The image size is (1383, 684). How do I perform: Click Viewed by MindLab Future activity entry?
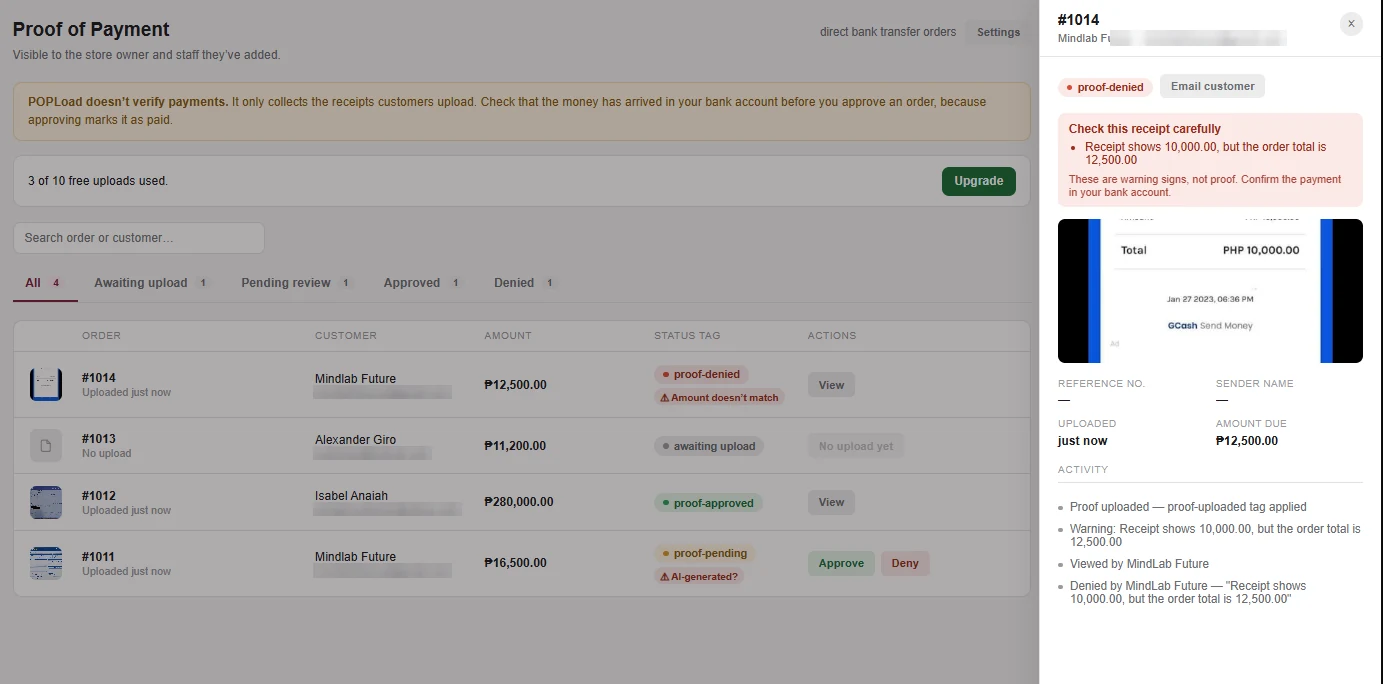coord(1139,564)
